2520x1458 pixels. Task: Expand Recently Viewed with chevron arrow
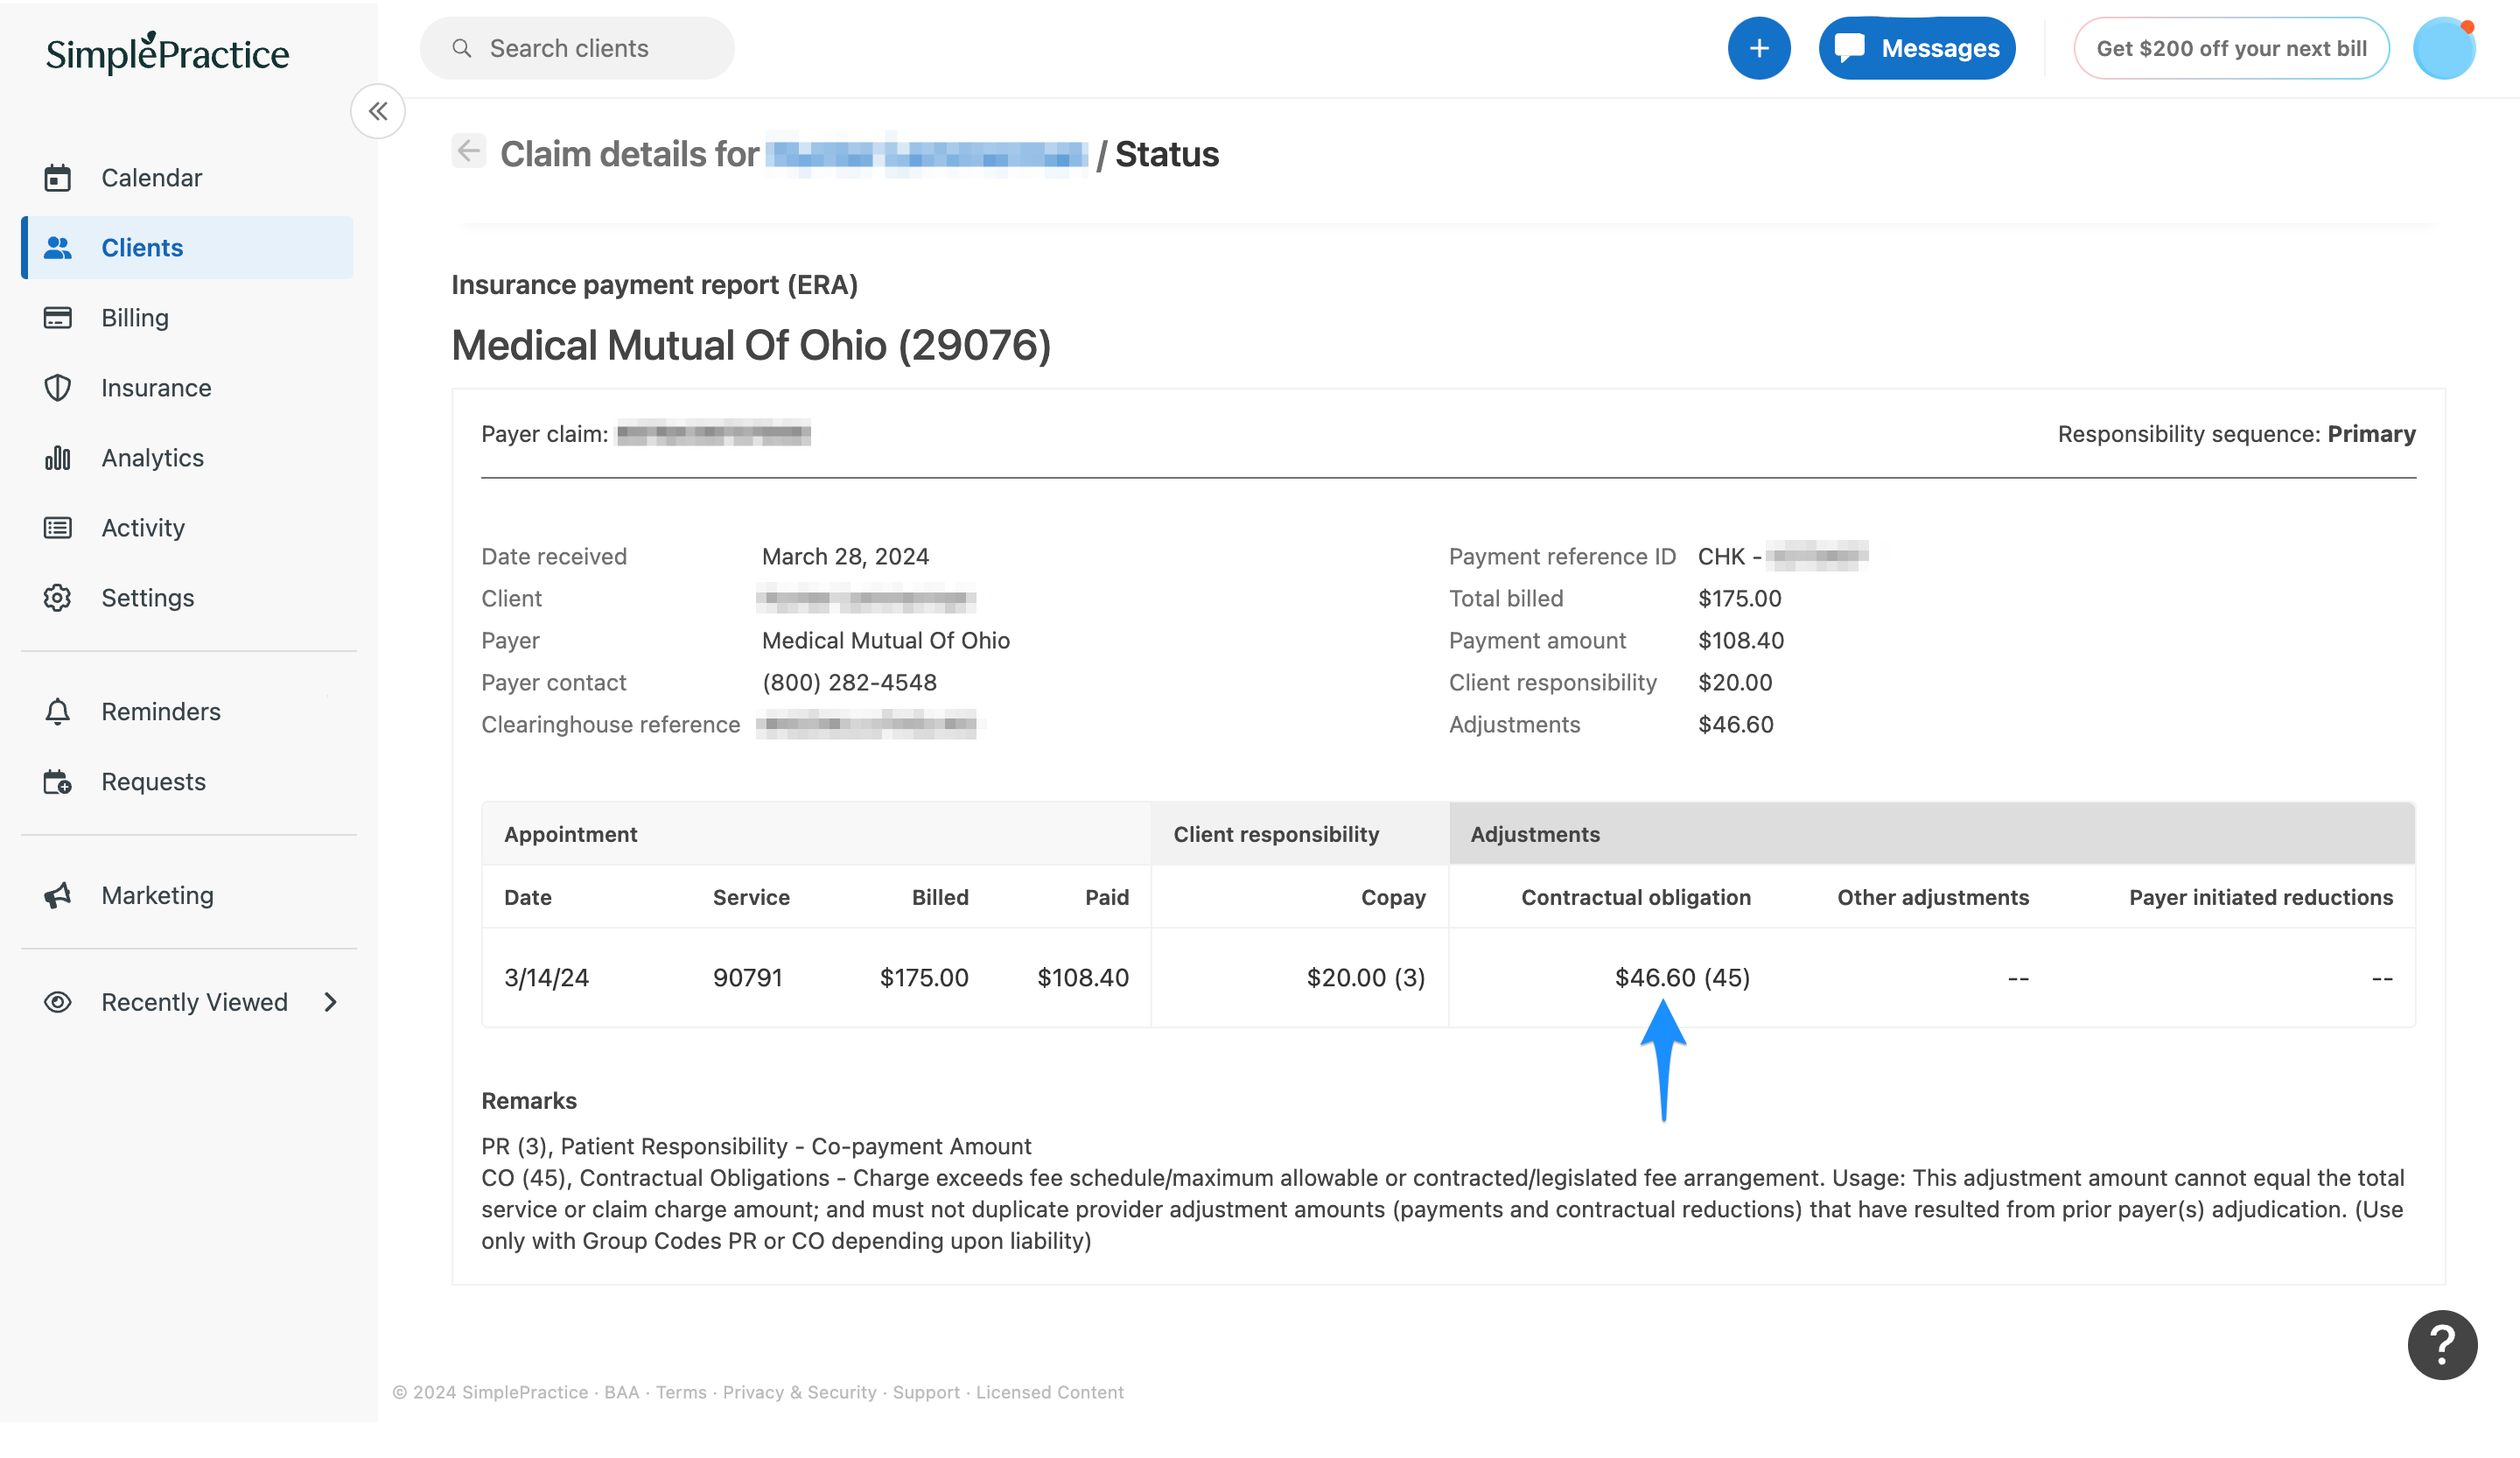331,1003
